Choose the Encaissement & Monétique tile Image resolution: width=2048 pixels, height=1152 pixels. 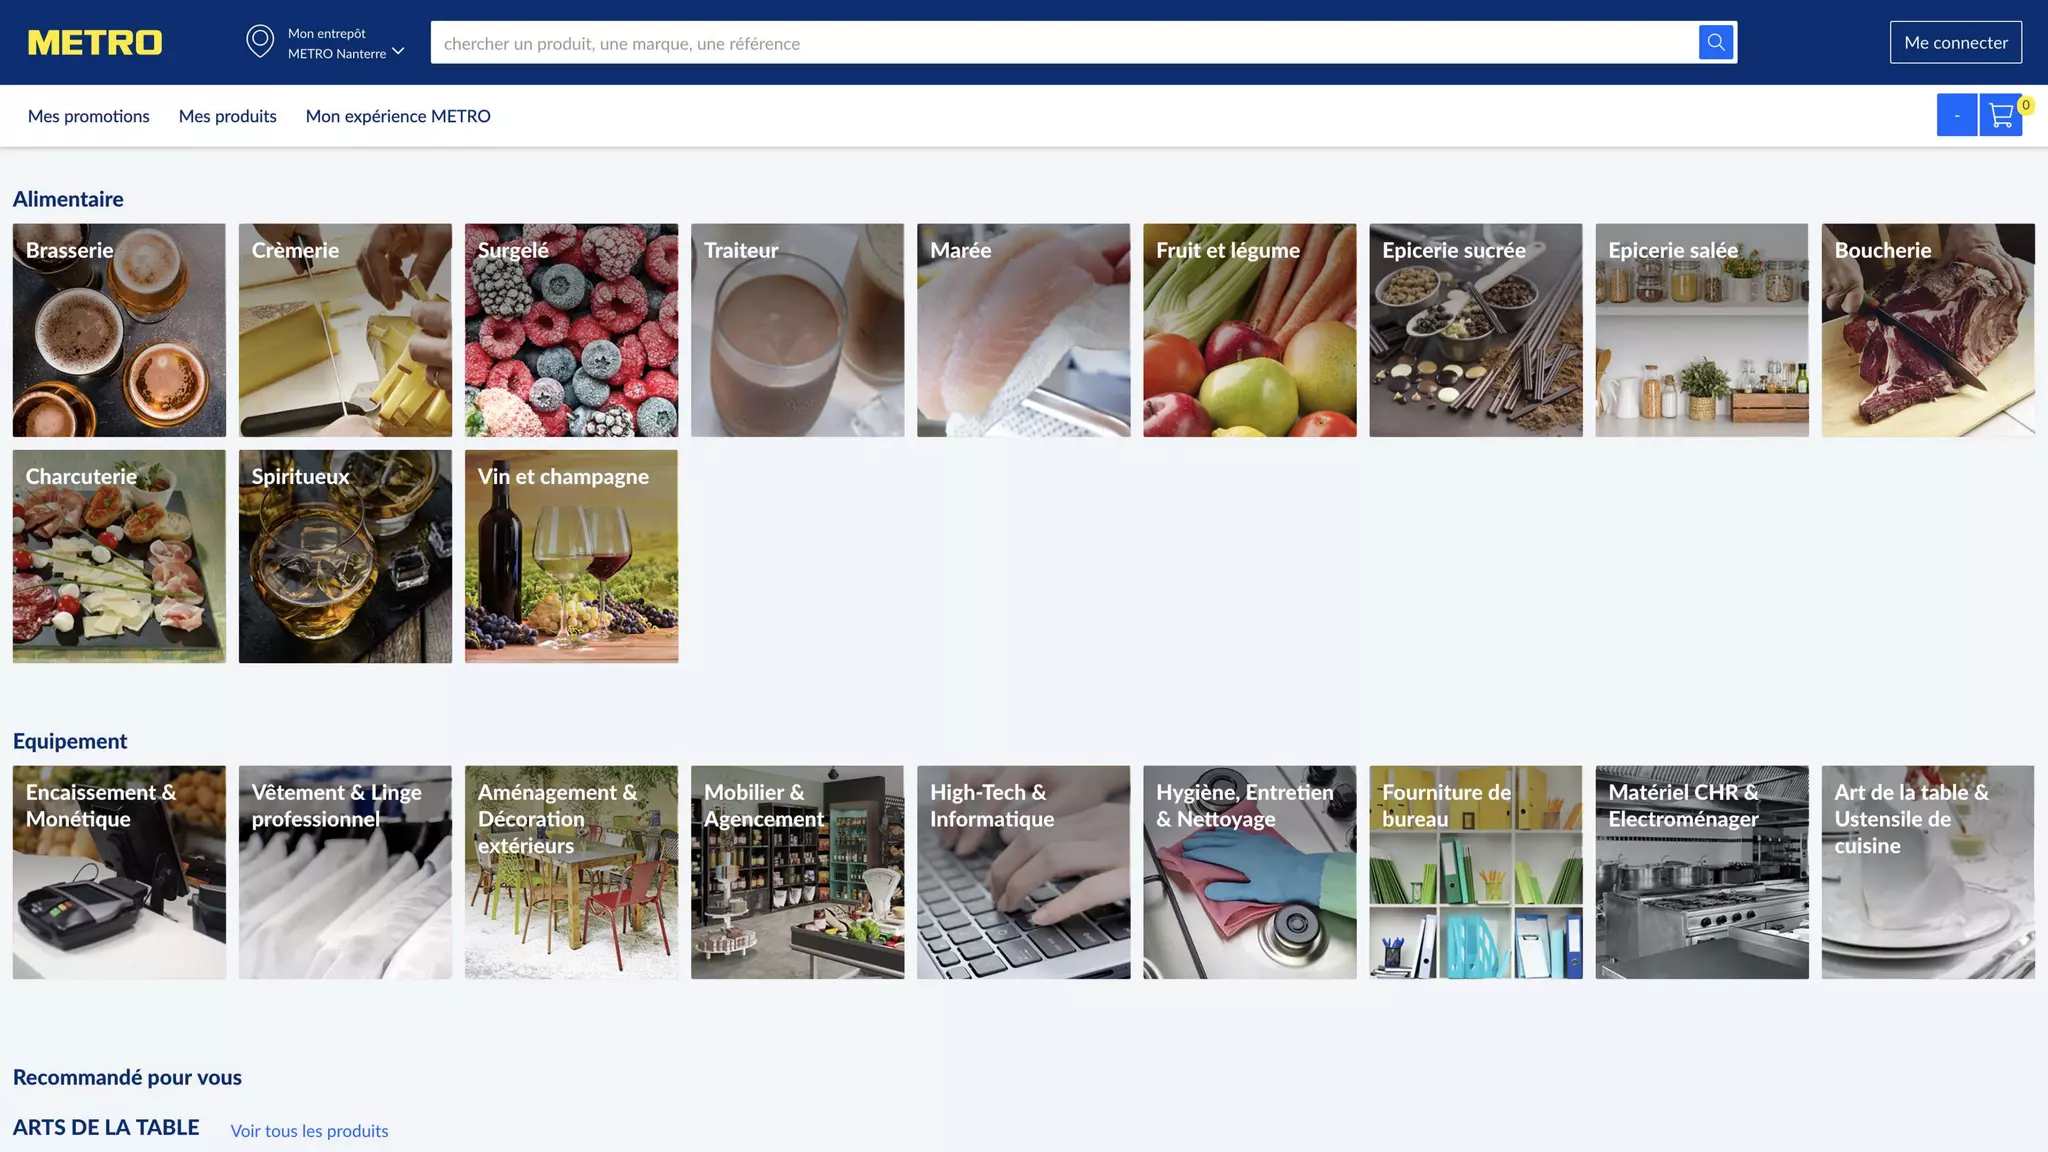point(119,872)
